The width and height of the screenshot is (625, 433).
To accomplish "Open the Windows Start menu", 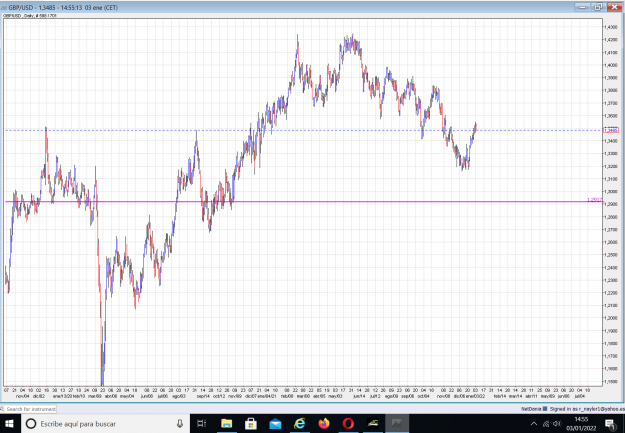I will click(10, 423).
